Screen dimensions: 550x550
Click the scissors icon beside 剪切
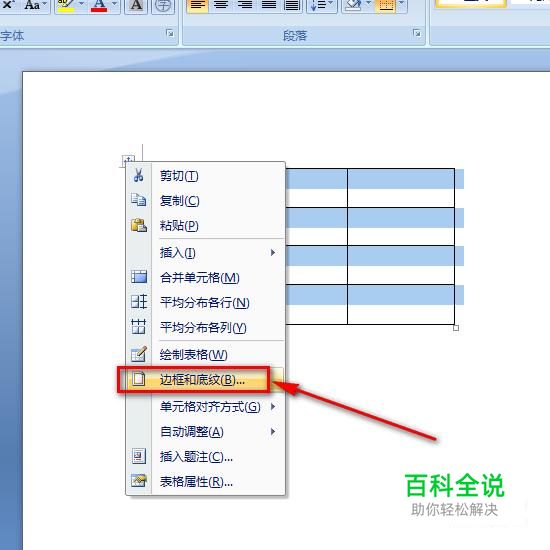(x=139, y=175)
